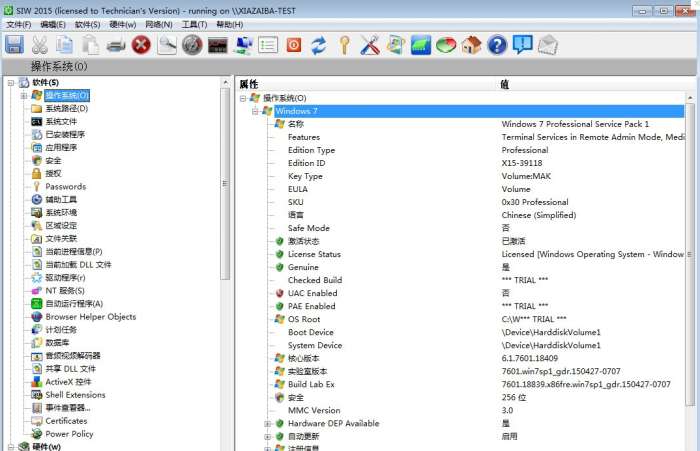Click the Home house toolbar icon

[471, 45]
